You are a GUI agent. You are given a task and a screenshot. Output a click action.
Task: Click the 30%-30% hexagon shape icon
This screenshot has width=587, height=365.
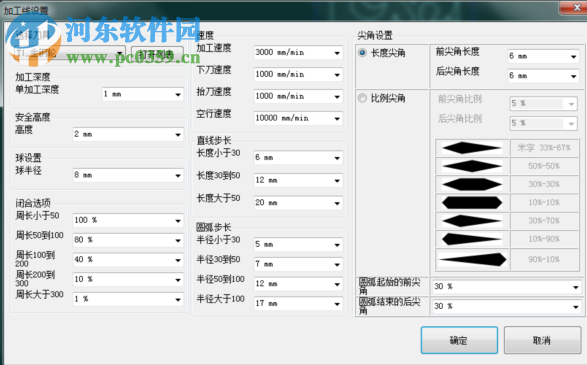pos(472,185)
